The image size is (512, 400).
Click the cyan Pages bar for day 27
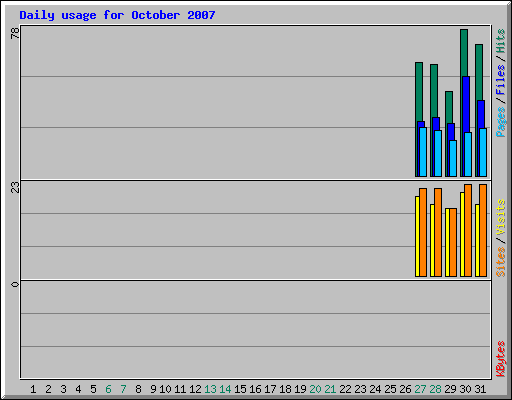423,152
